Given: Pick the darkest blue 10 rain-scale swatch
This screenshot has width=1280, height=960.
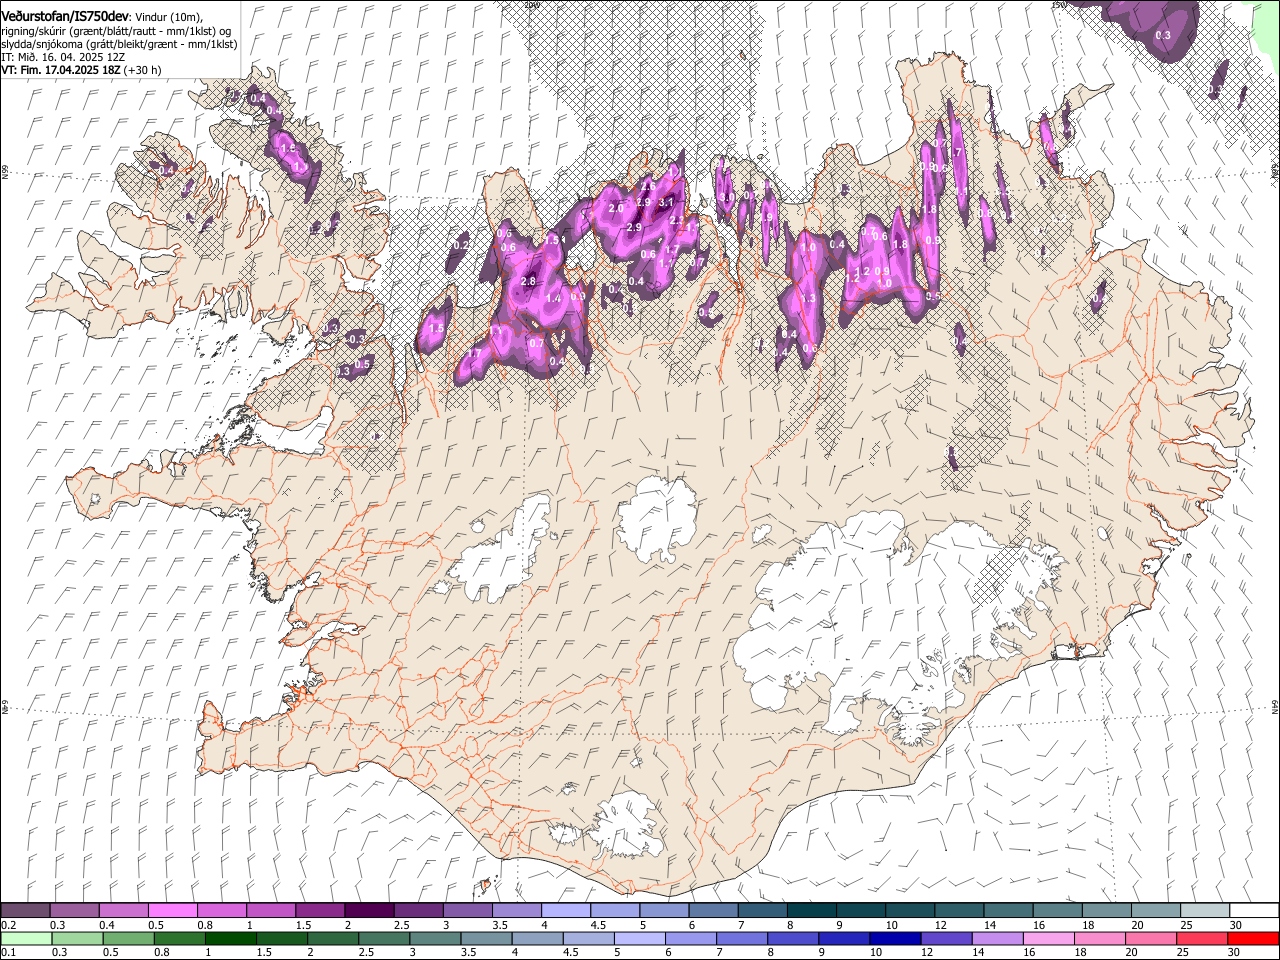Looking at the screenshot, I should (x=896, y=938).
